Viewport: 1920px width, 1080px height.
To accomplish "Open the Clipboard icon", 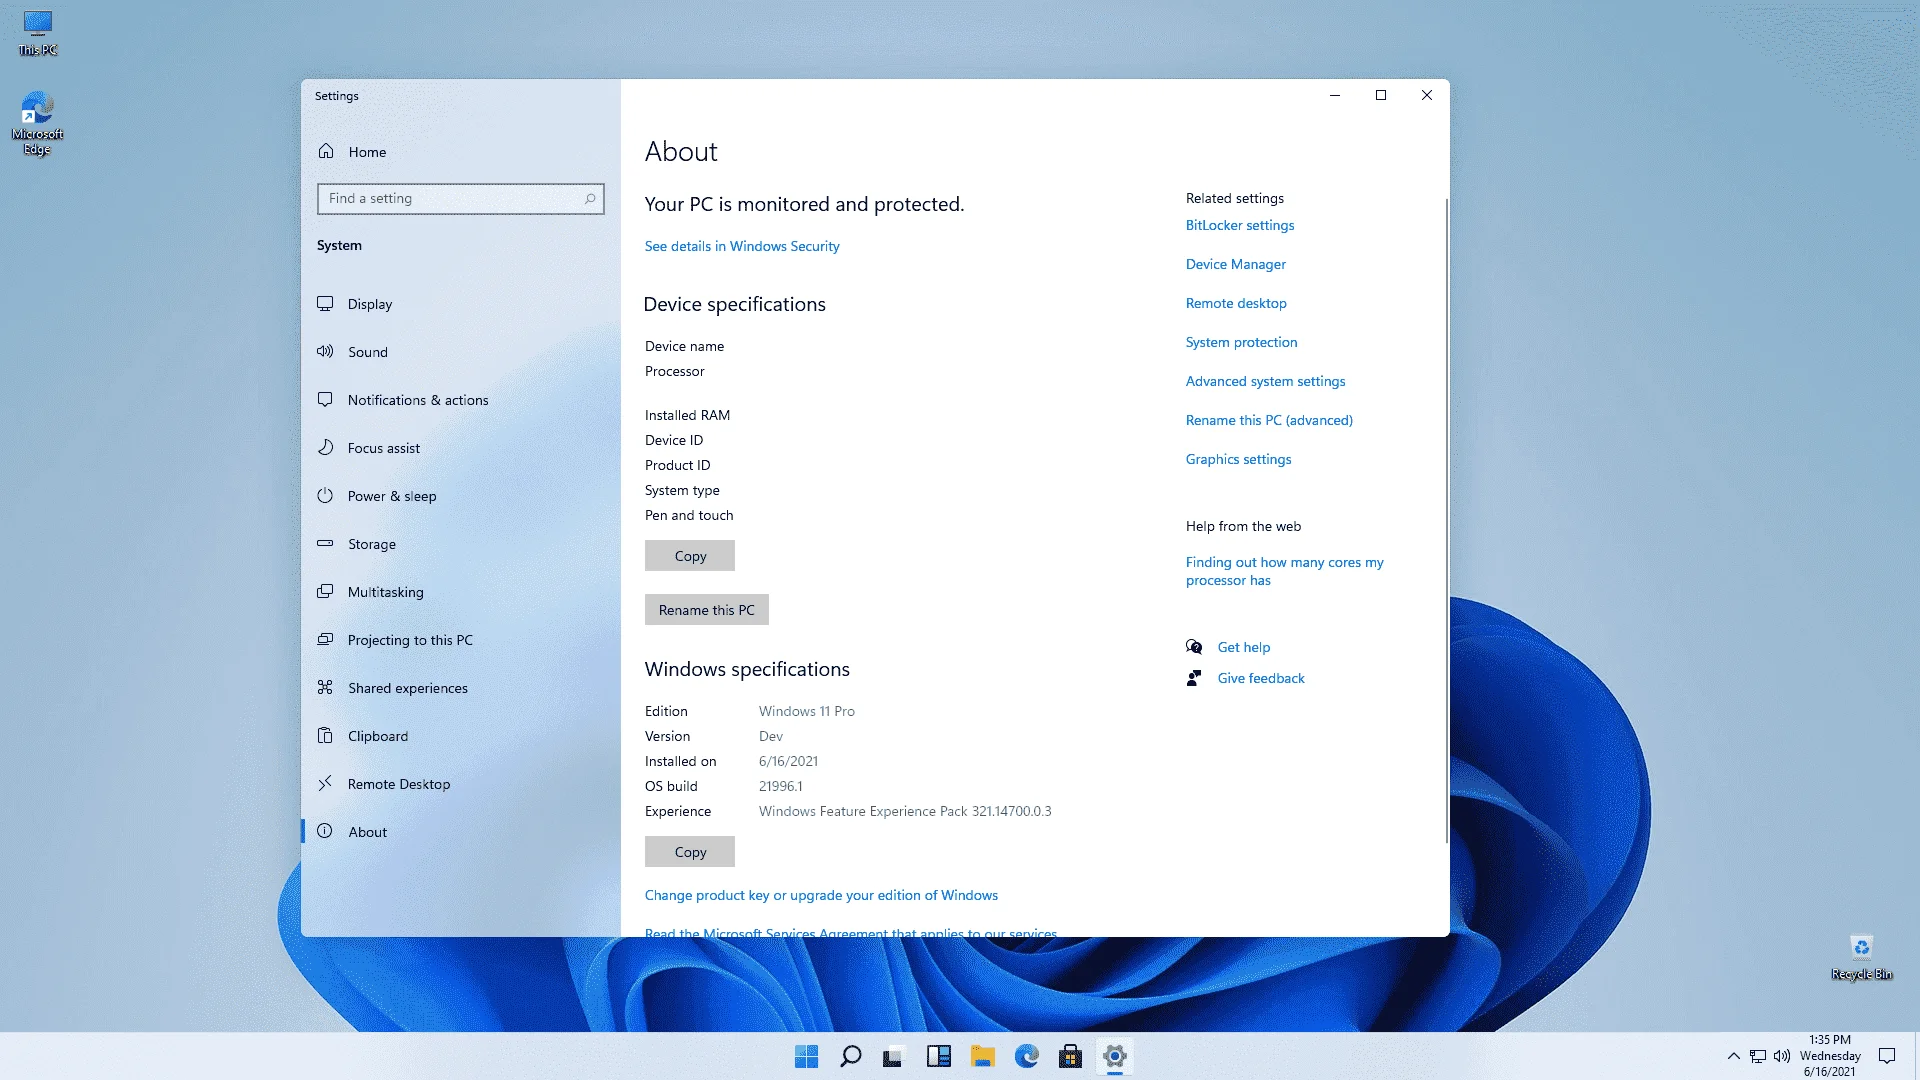I will (x=325, y=736).
